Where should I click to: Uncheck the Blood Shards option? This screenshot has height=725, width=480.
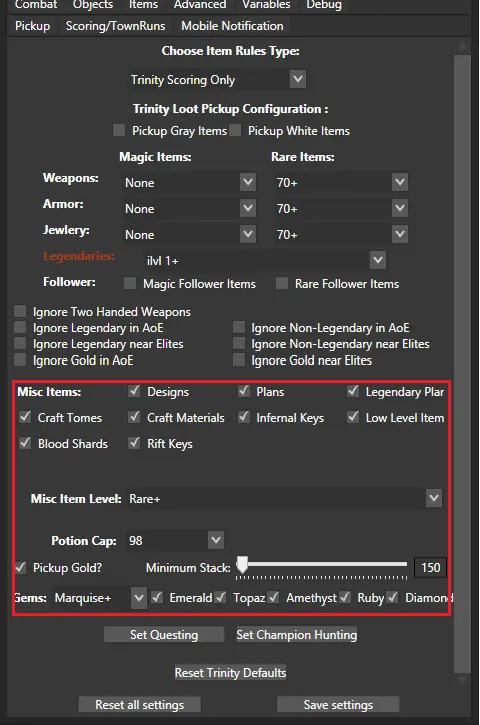click(25, 443)
